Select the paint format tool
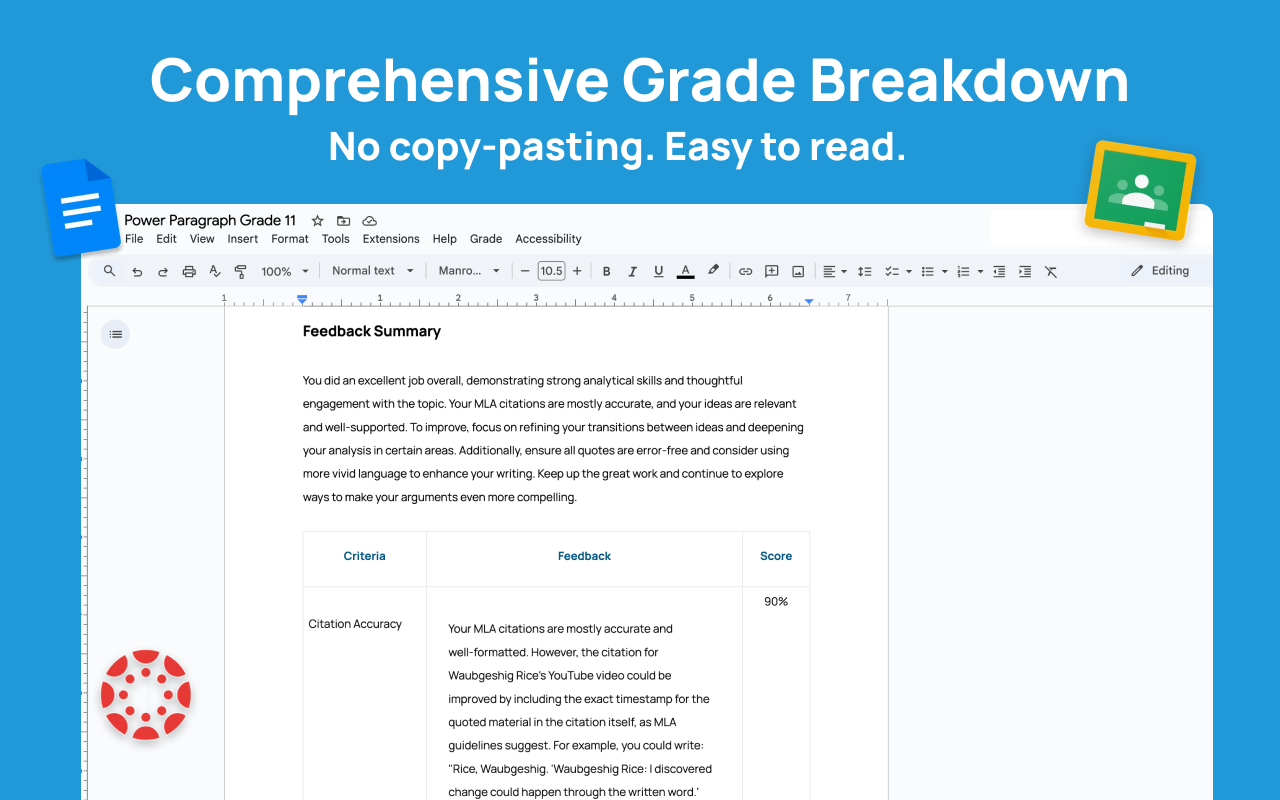1280x800 pixels. click(x=240, y=271)
